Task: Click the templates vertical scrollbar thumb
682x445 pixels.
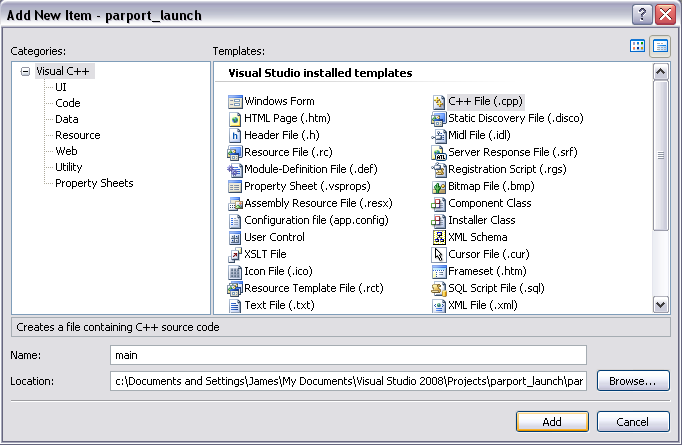Action: click(x=661, y=155)
